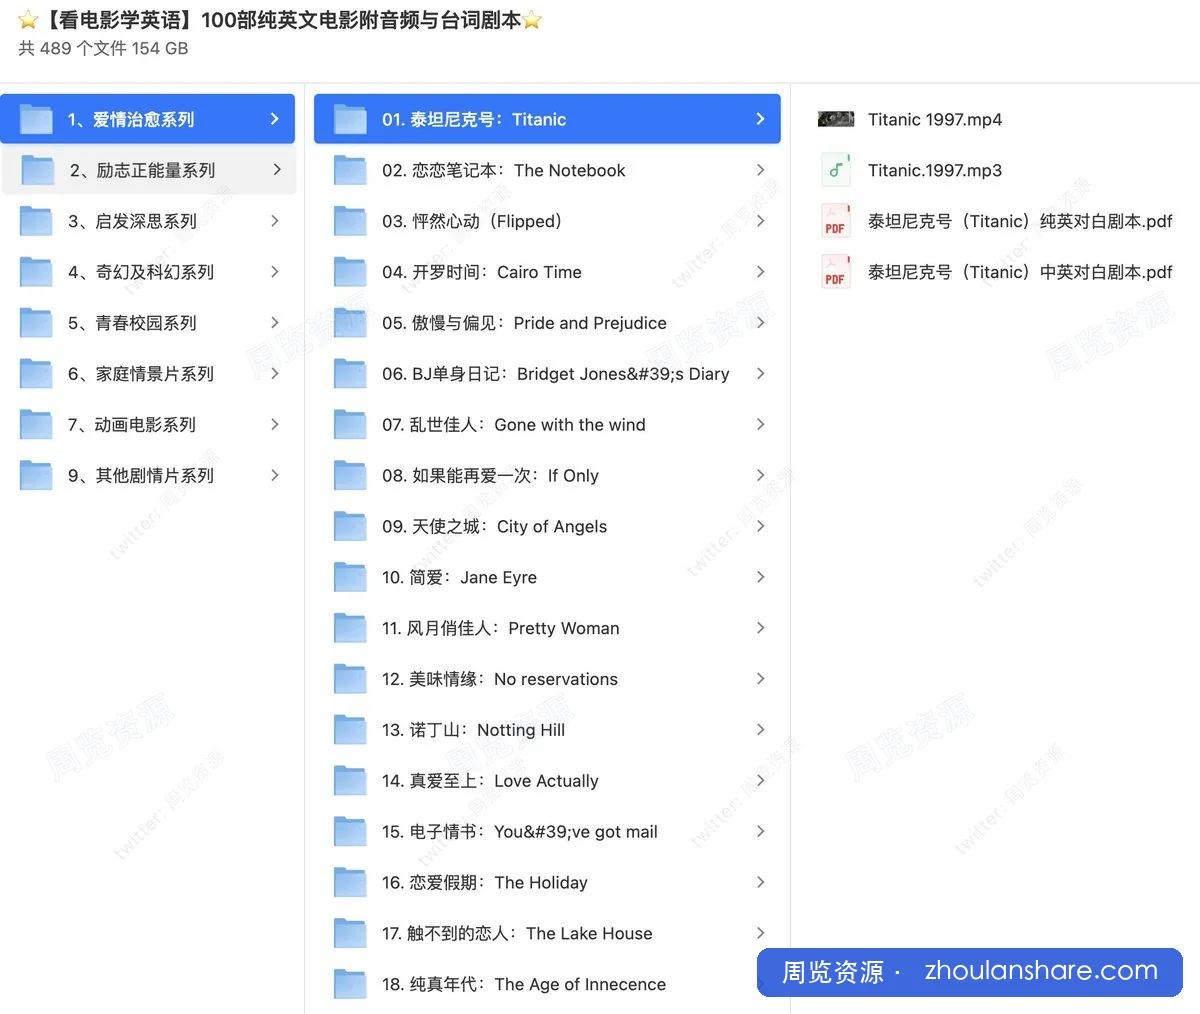Select the 4、奇幻及科幻系列 category
Viewport: 1200px width, 1014px height.
148,272
